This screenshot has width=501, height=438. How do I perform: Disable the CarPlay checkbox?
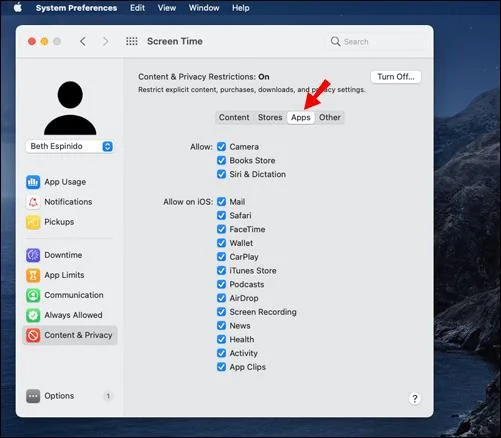click(x=221, y=257)
